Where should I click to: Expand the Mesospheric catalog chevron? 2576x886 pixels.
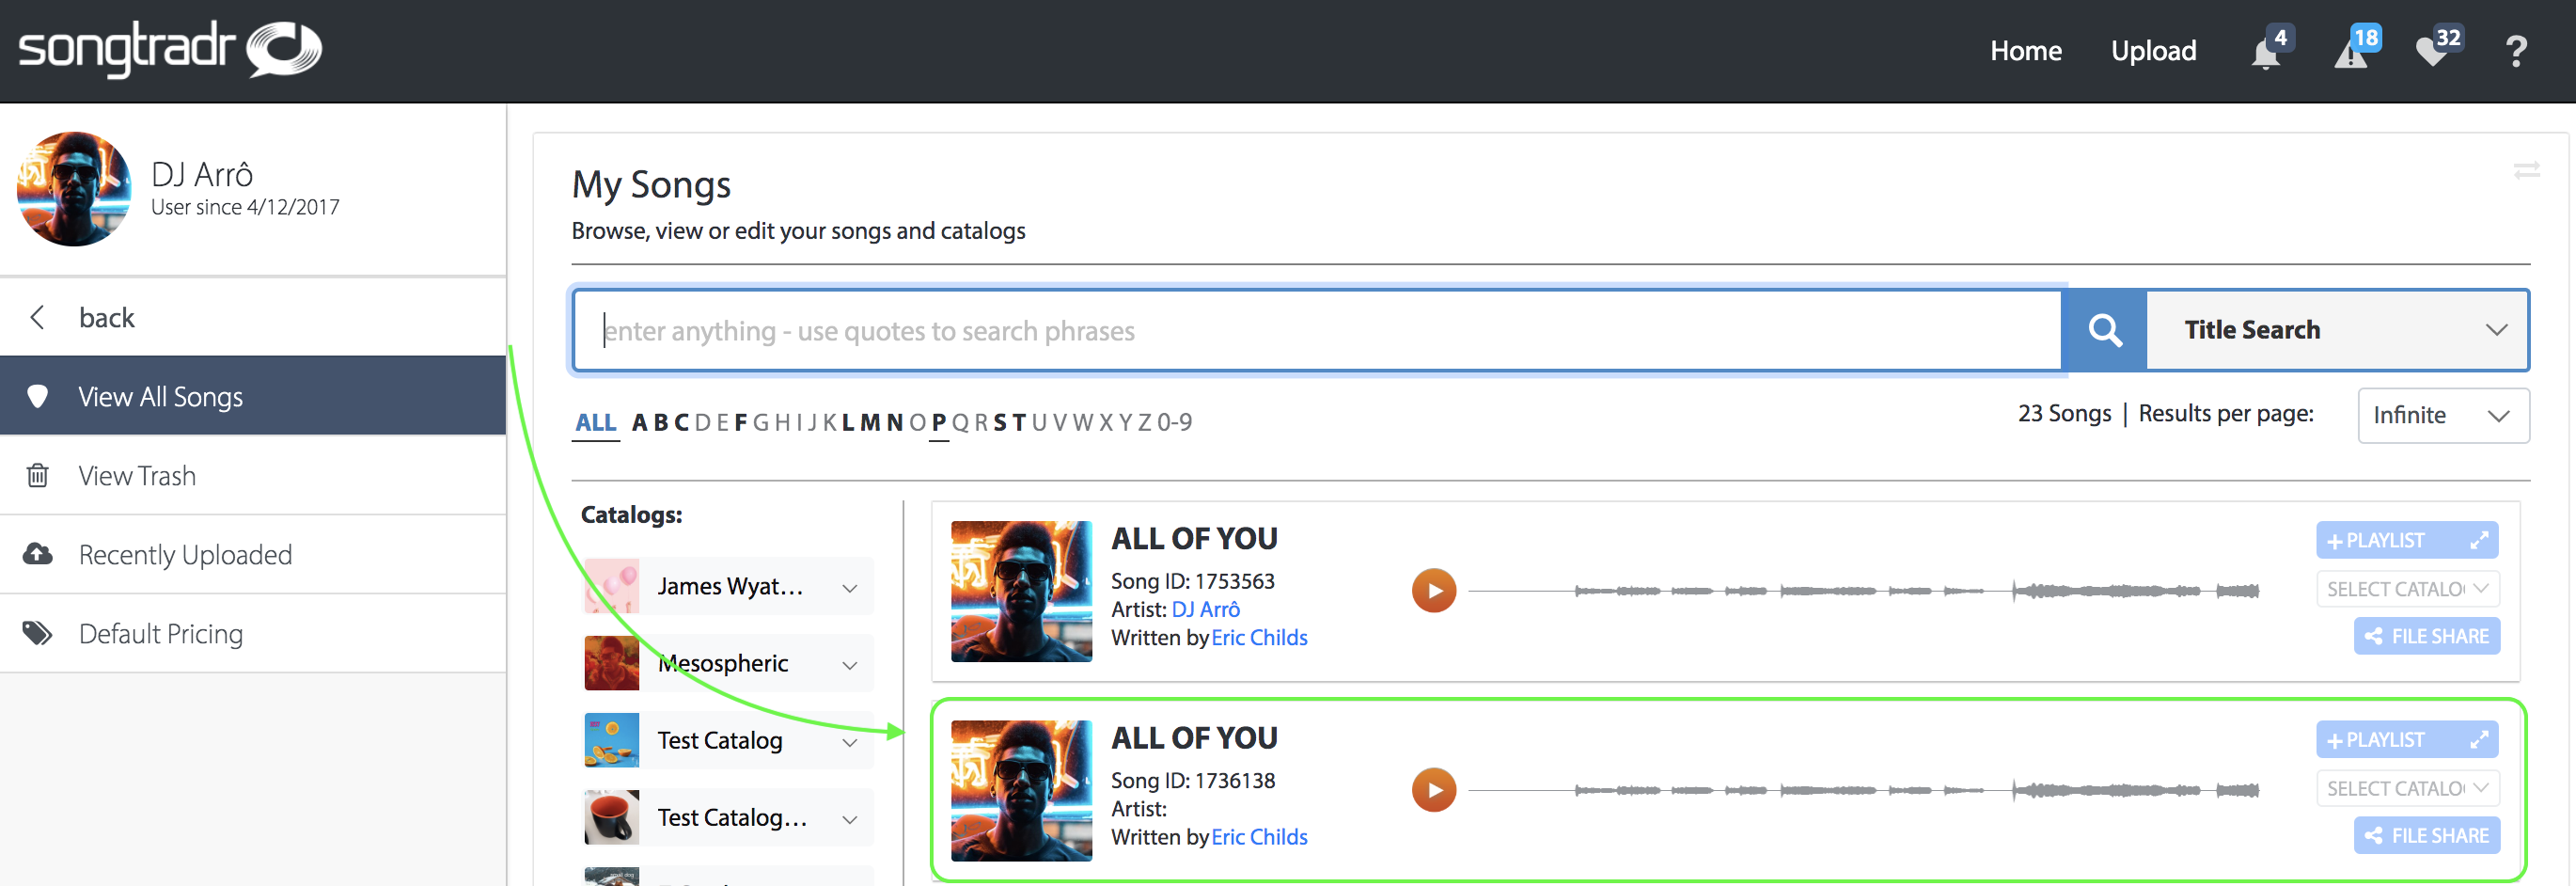850,664
